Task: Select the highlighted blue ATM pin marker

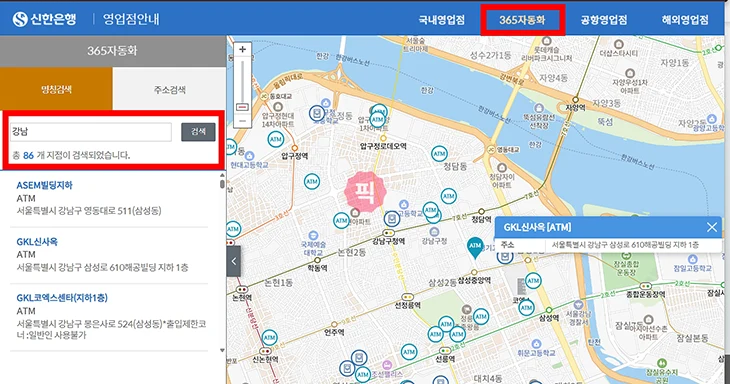Action: (475, 248)
